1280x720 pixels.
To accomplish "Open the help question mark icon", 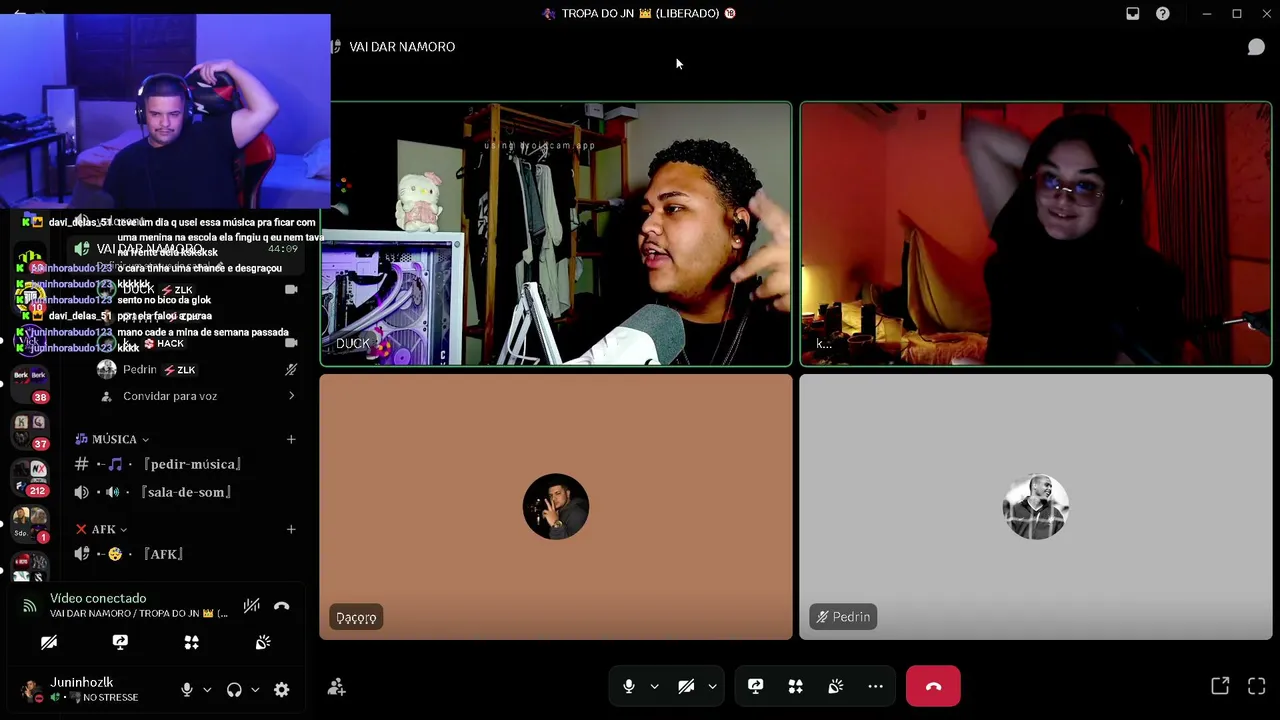I will pyautogui.click(x=1163, y=14).
